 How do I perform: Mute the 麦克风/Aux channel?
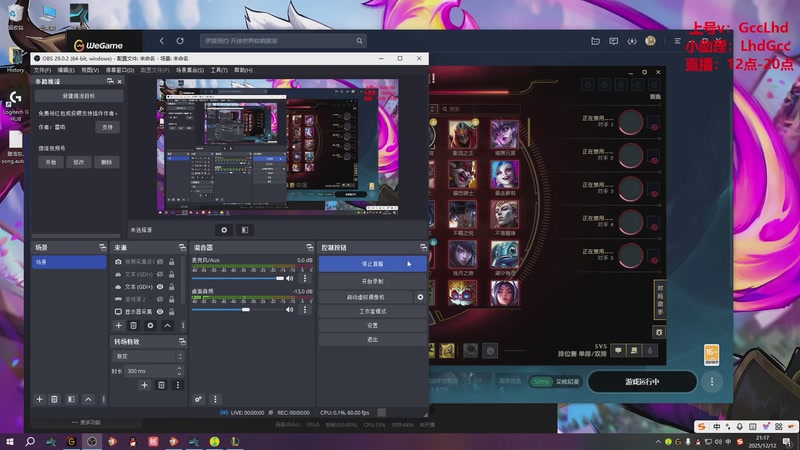(x=290, y=279)
